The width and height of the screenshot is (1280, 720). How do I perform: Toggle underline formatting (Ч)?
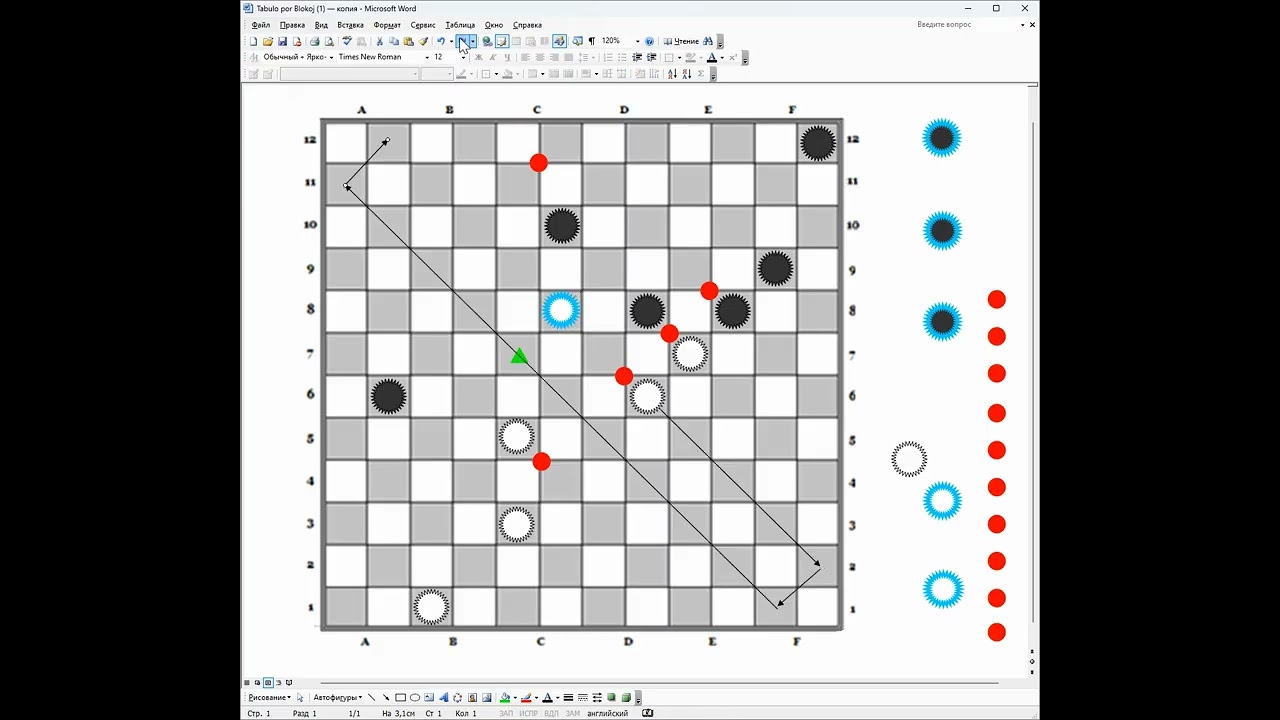(507, 57)
